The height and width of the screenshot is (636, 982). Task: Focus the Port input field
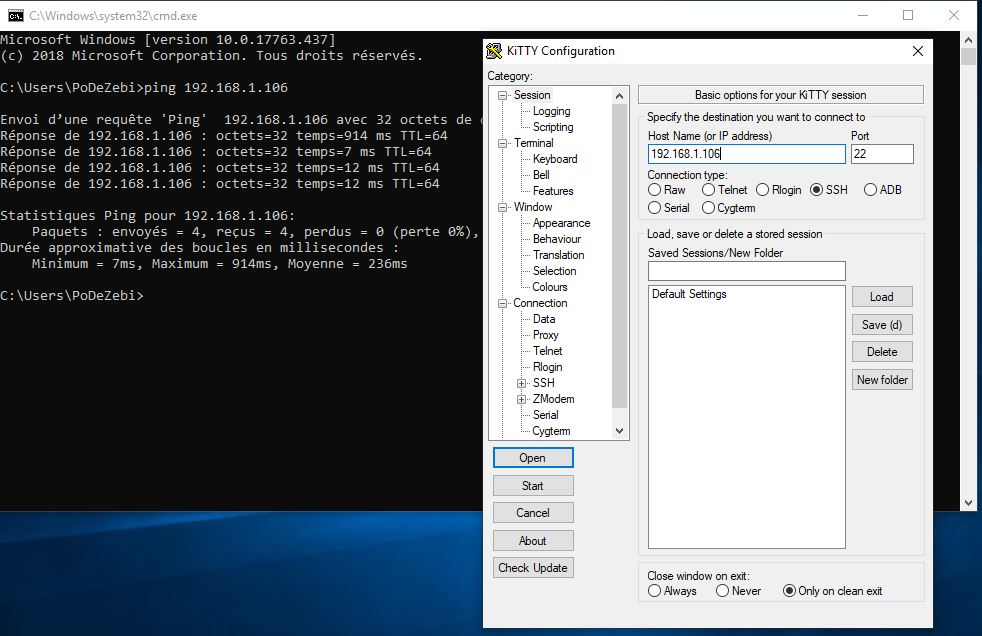882,154
